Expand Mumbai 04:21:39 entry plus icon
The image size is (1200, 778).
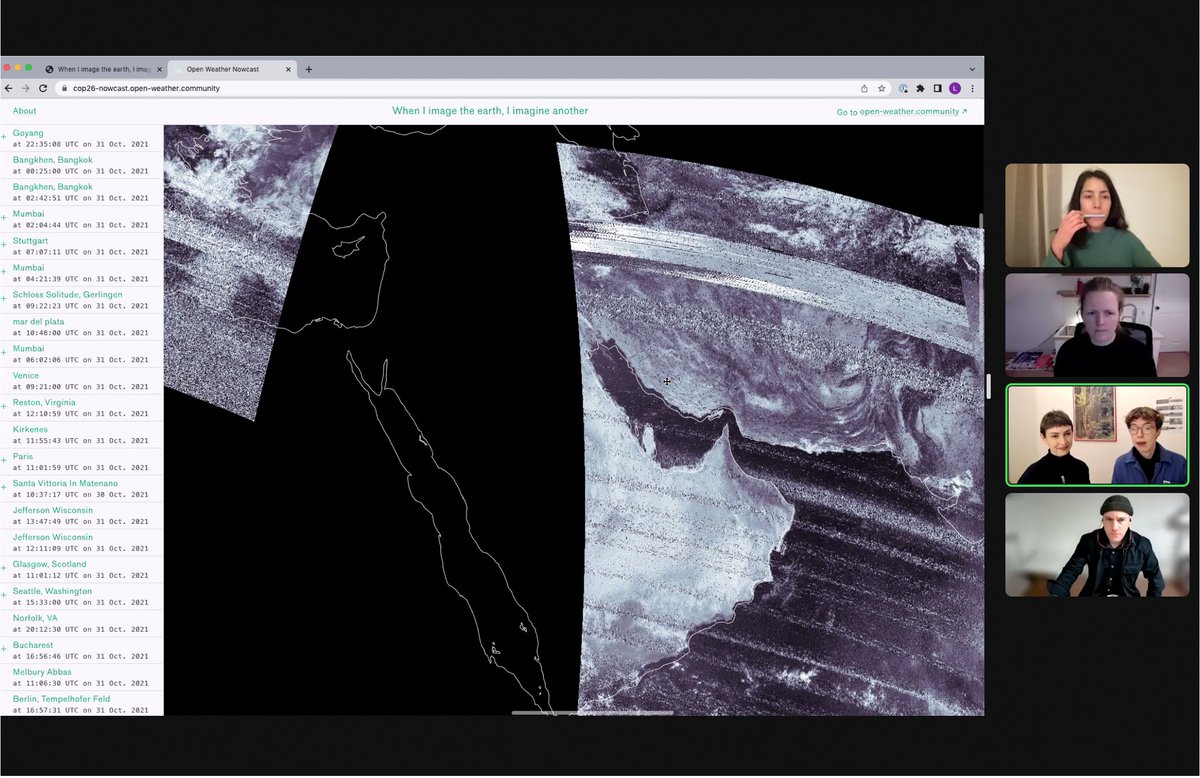(x=4, y=273)
